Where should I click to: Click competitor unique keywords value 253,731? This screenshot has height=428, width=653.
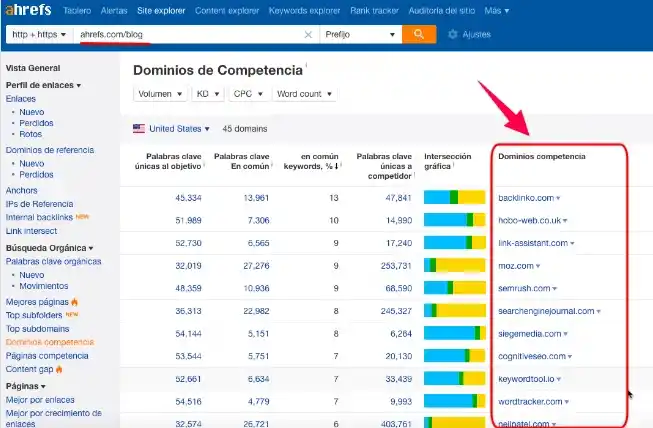tap(396, 266)
